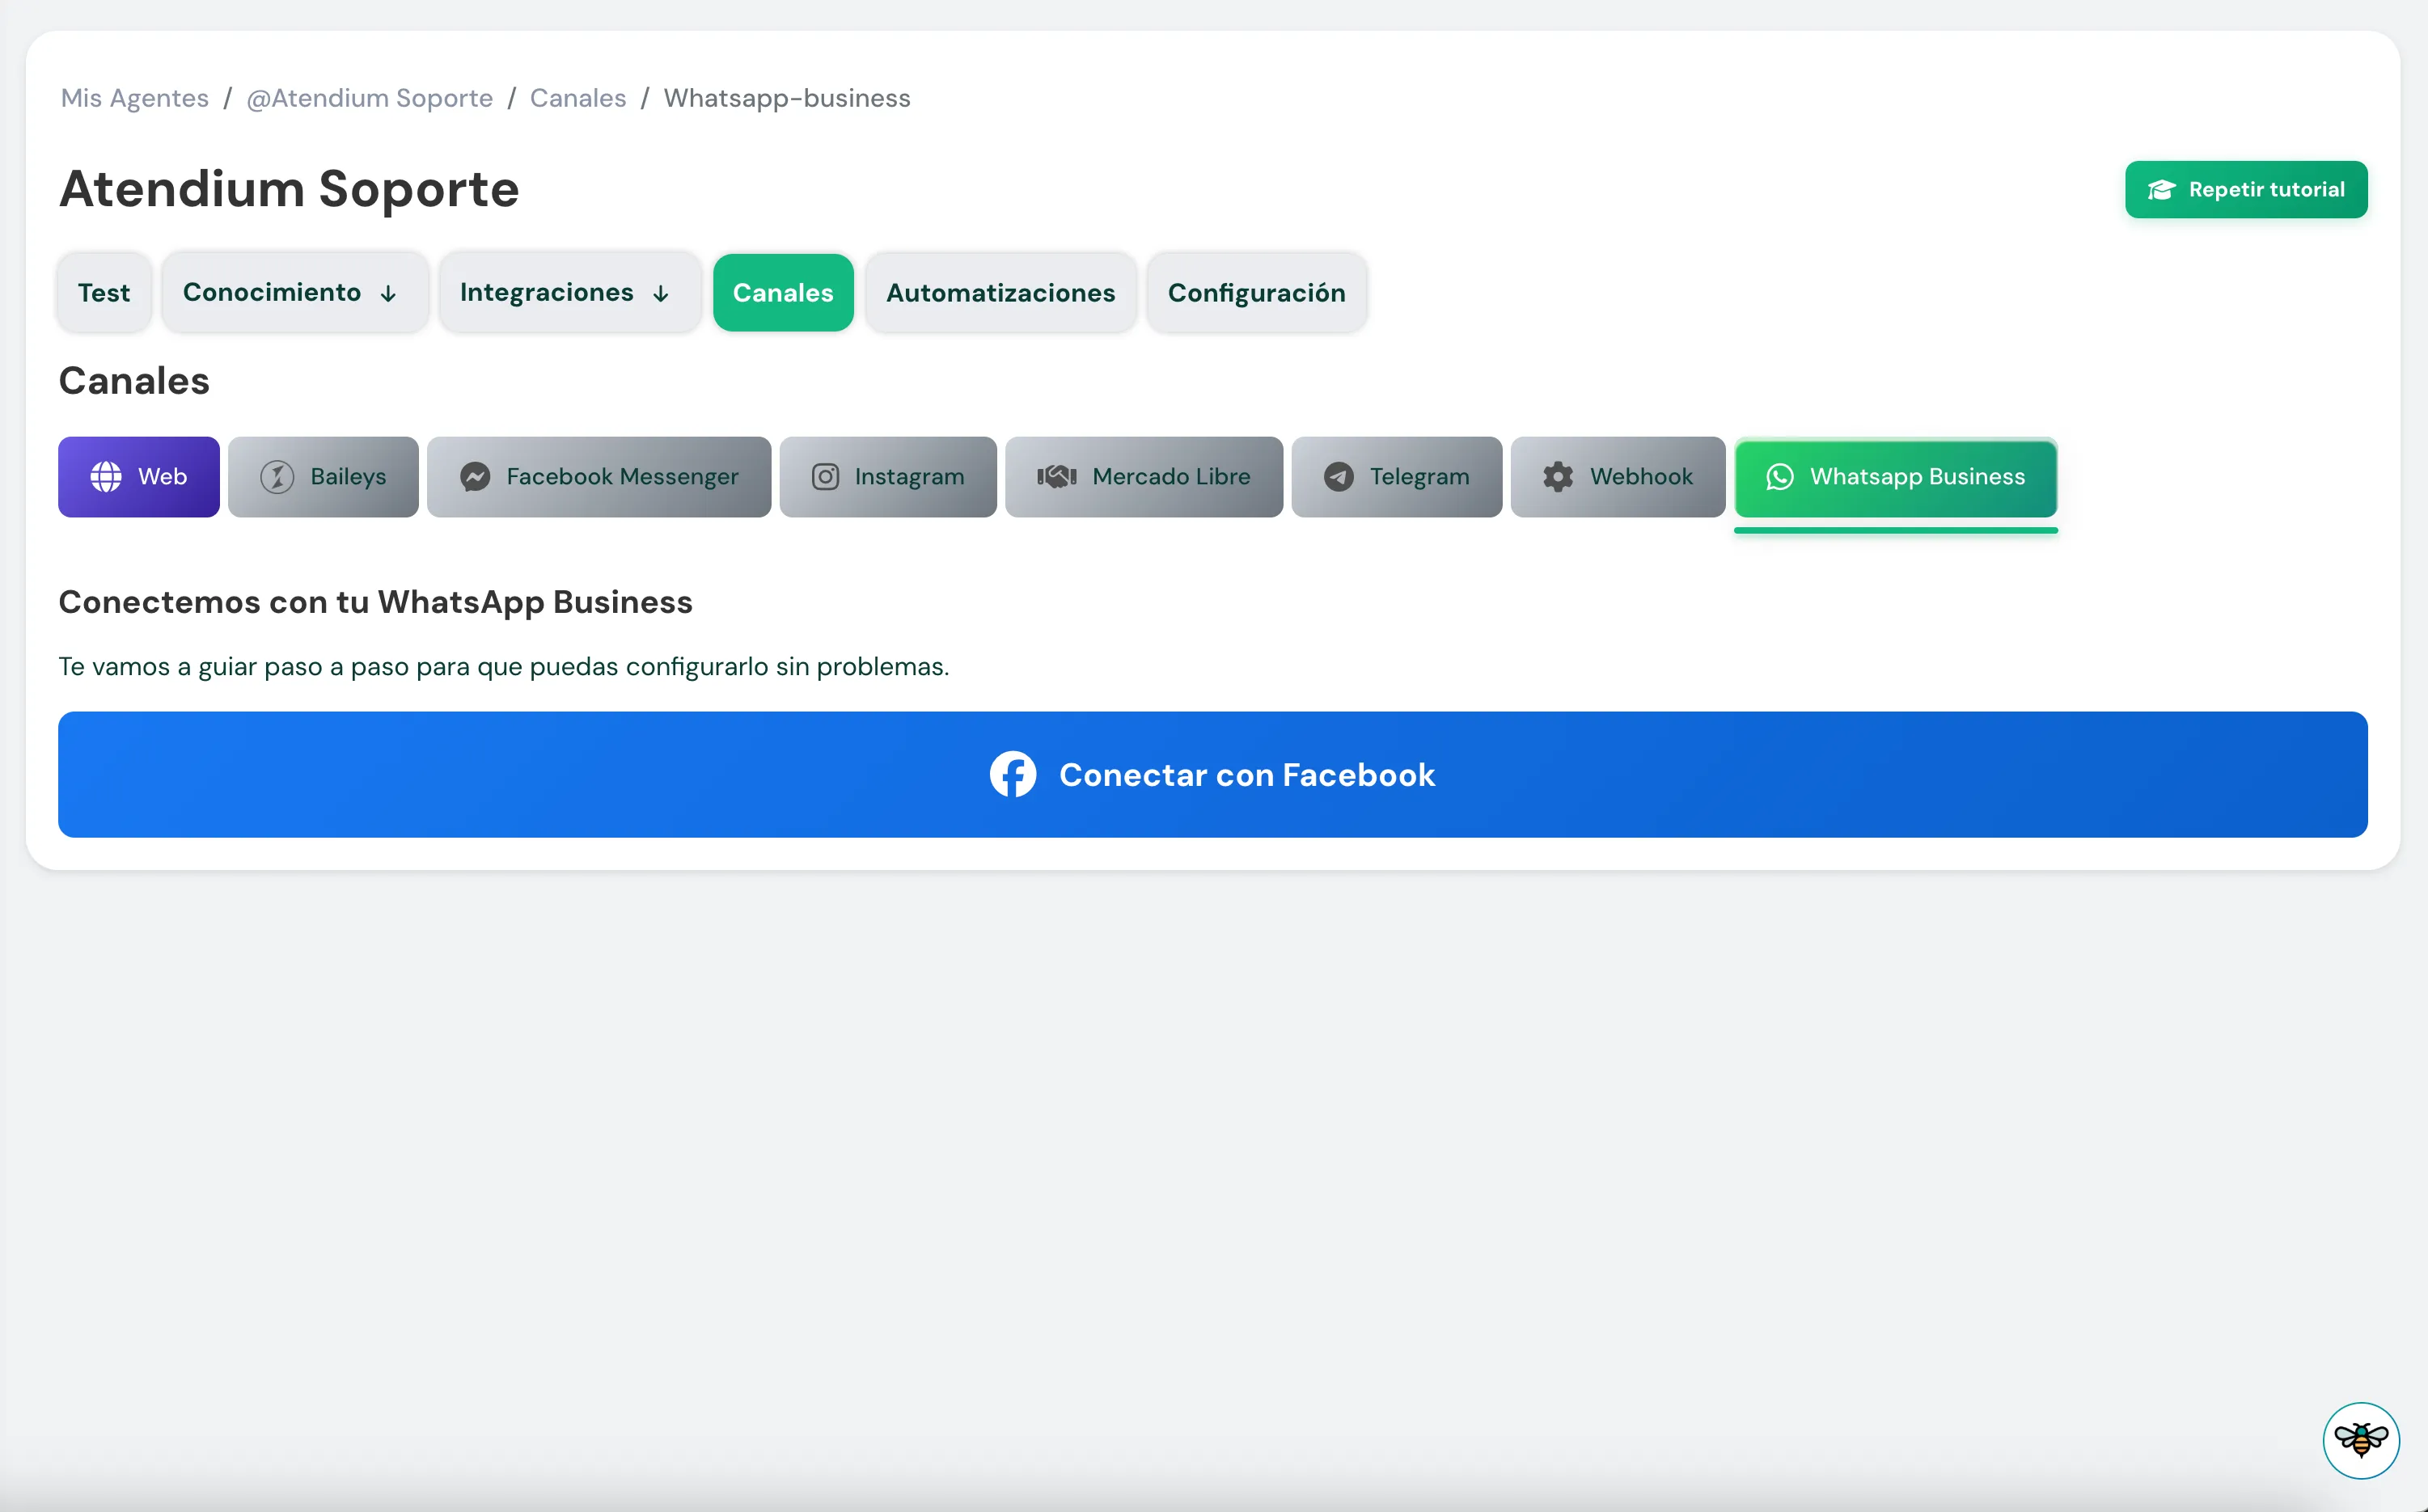
Task: Click the Whatsapp-business breadcrumb text
Action: [787, 98]
